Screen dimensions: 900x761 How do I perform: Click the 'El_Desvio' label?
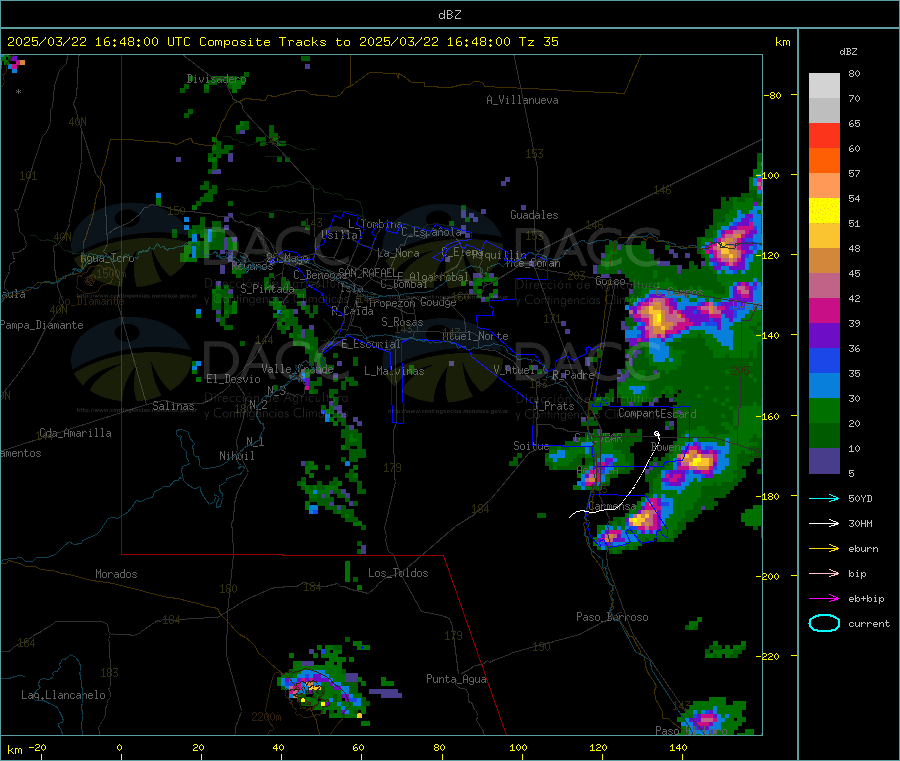pyautogui.click(x=233, y=379)
